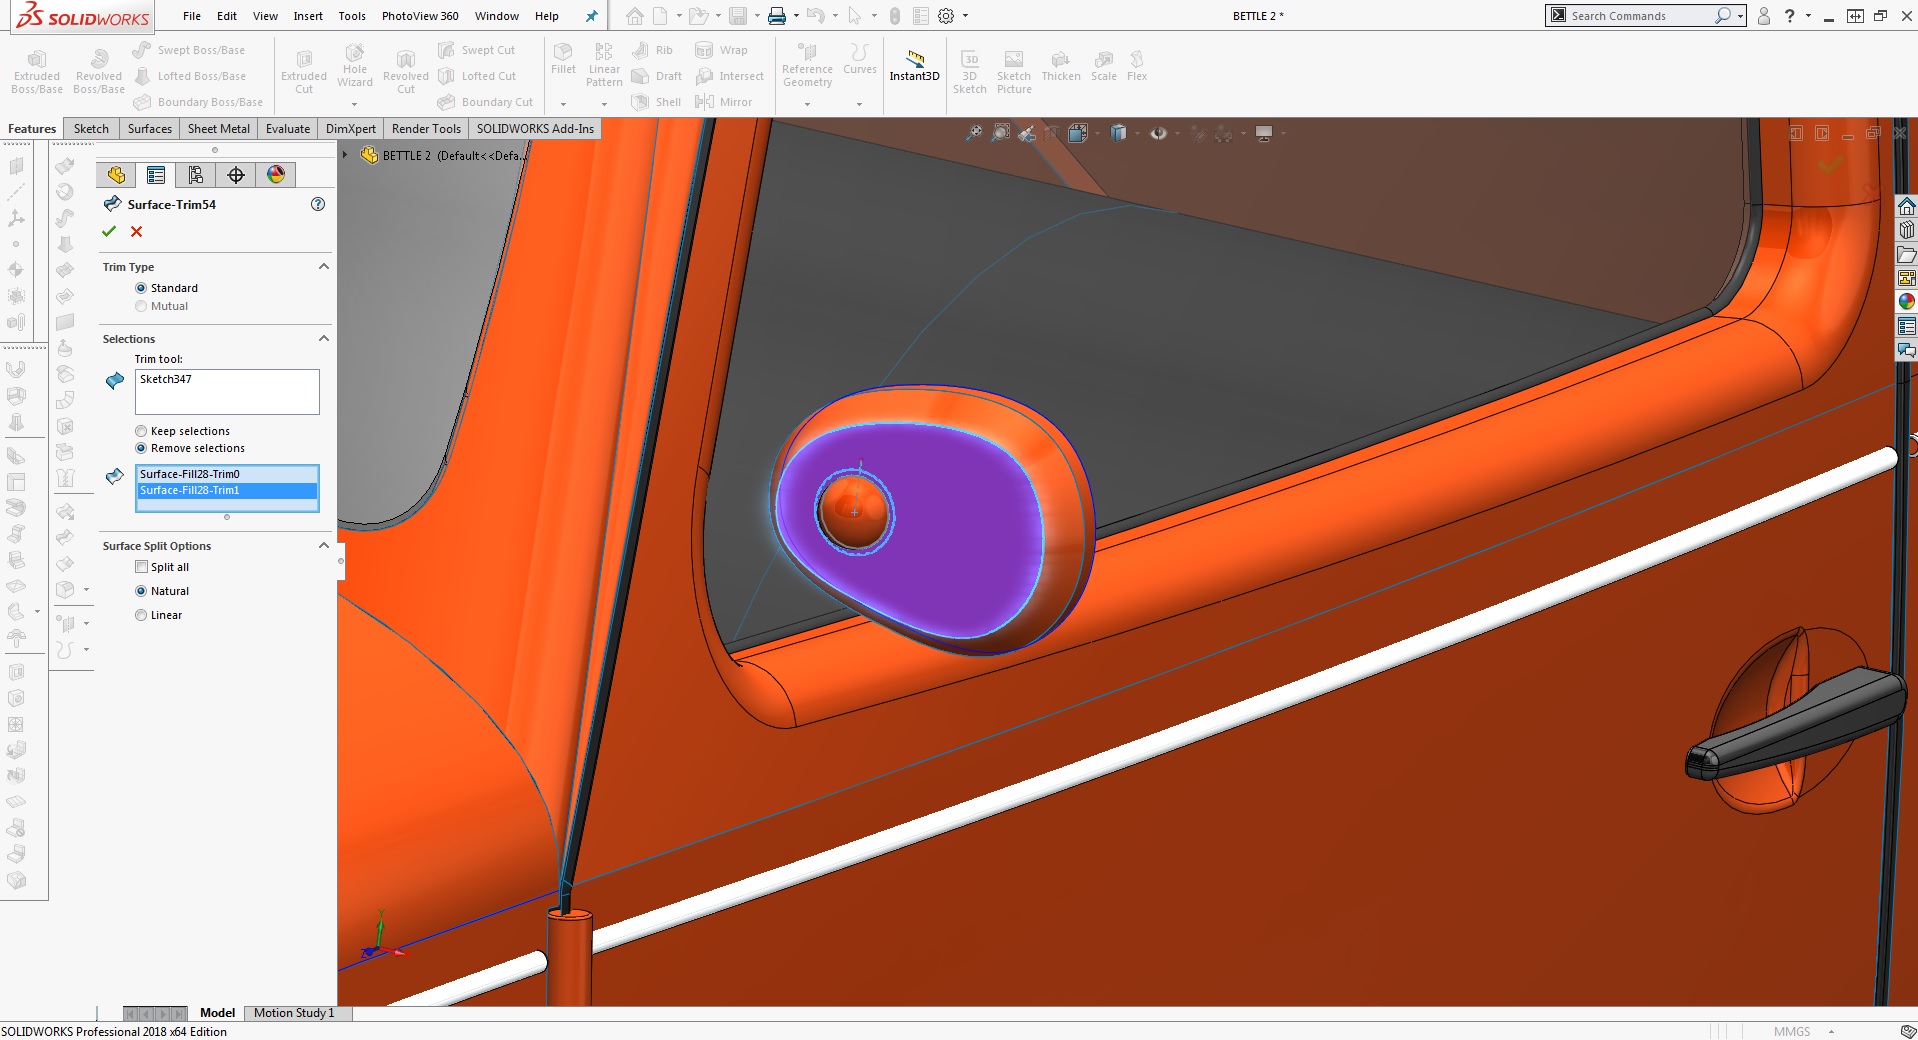Open View Orientation cube icon
1918x1040 pixels.
[x=1077, y=133]
